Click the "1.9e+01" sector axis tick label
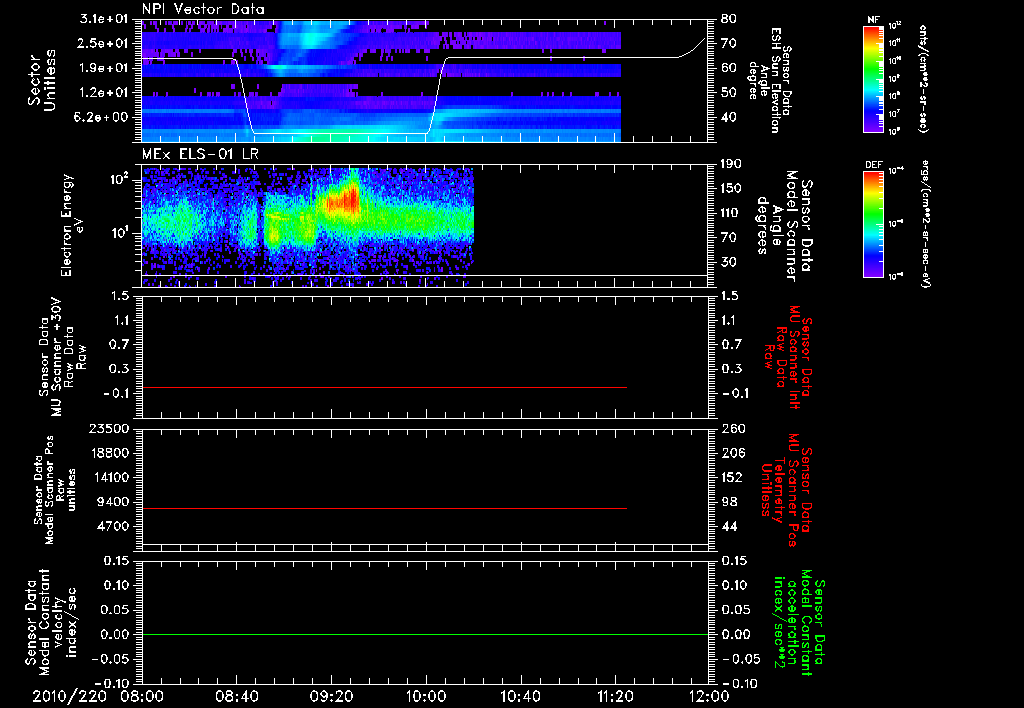 103,68
